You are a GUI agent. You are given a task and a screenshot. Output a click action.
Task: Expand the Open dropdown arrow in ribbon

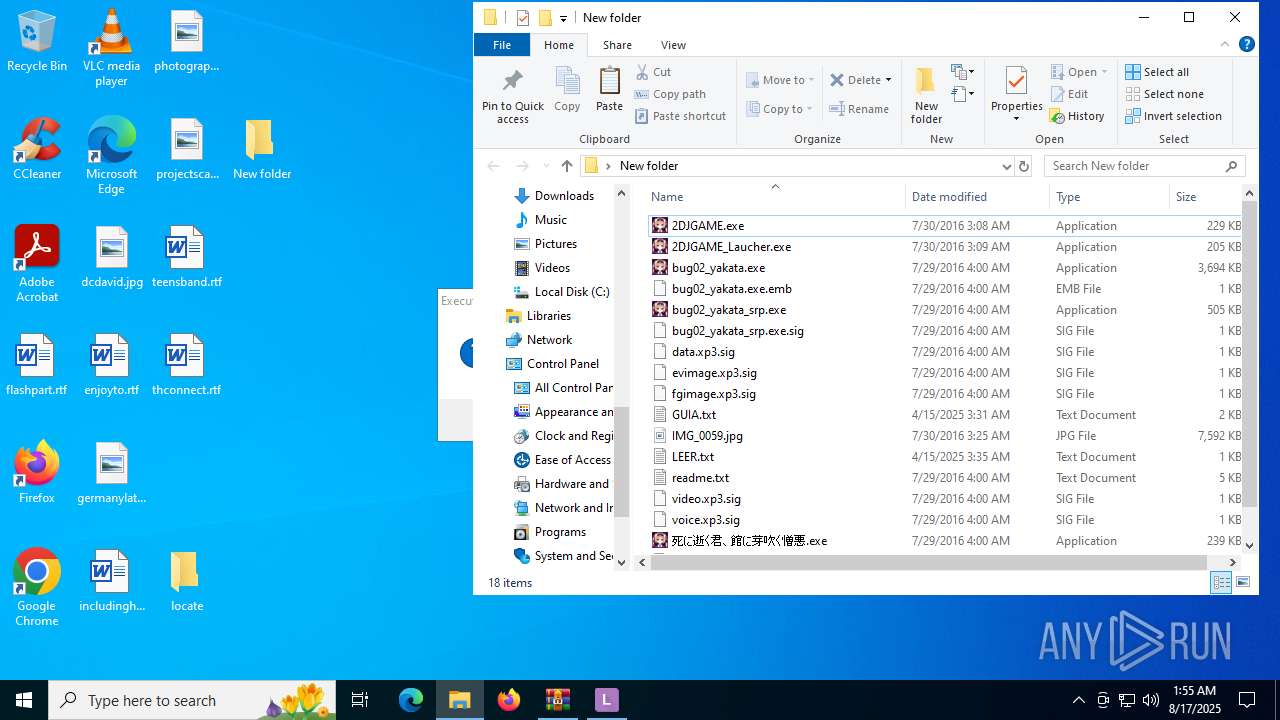(1104, 72)
